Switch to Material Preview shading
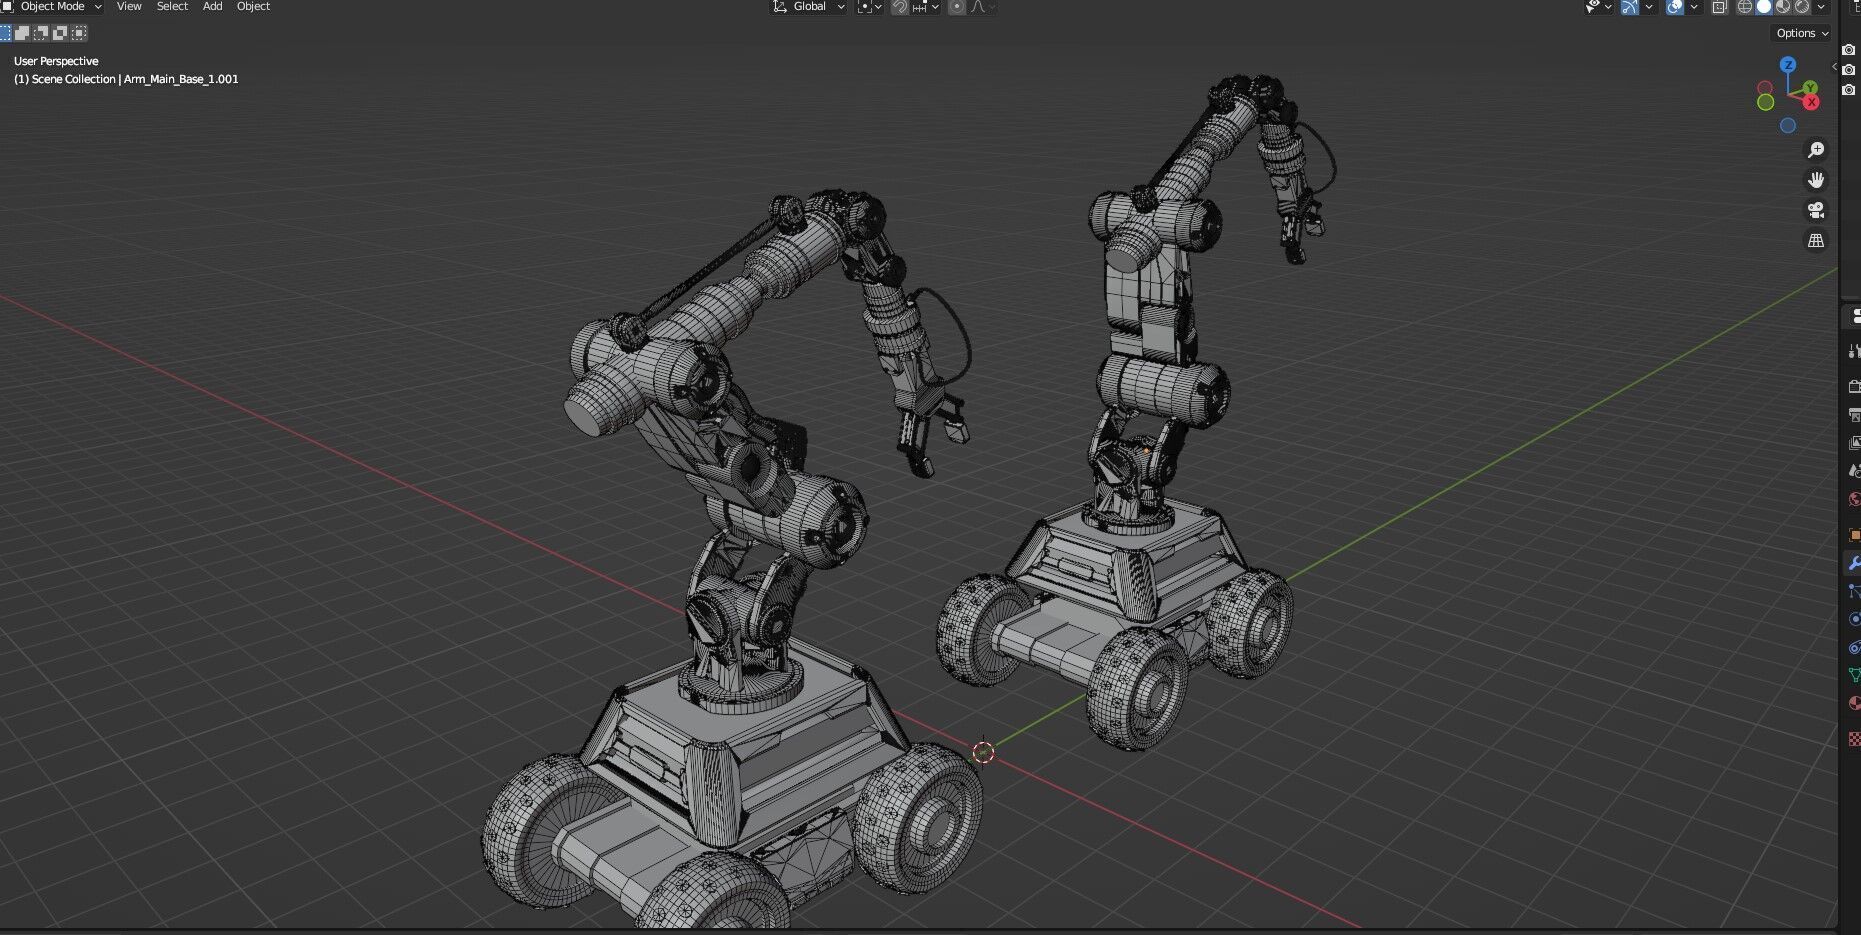This screenshot has width=1861, height=935. [1783, 7]
